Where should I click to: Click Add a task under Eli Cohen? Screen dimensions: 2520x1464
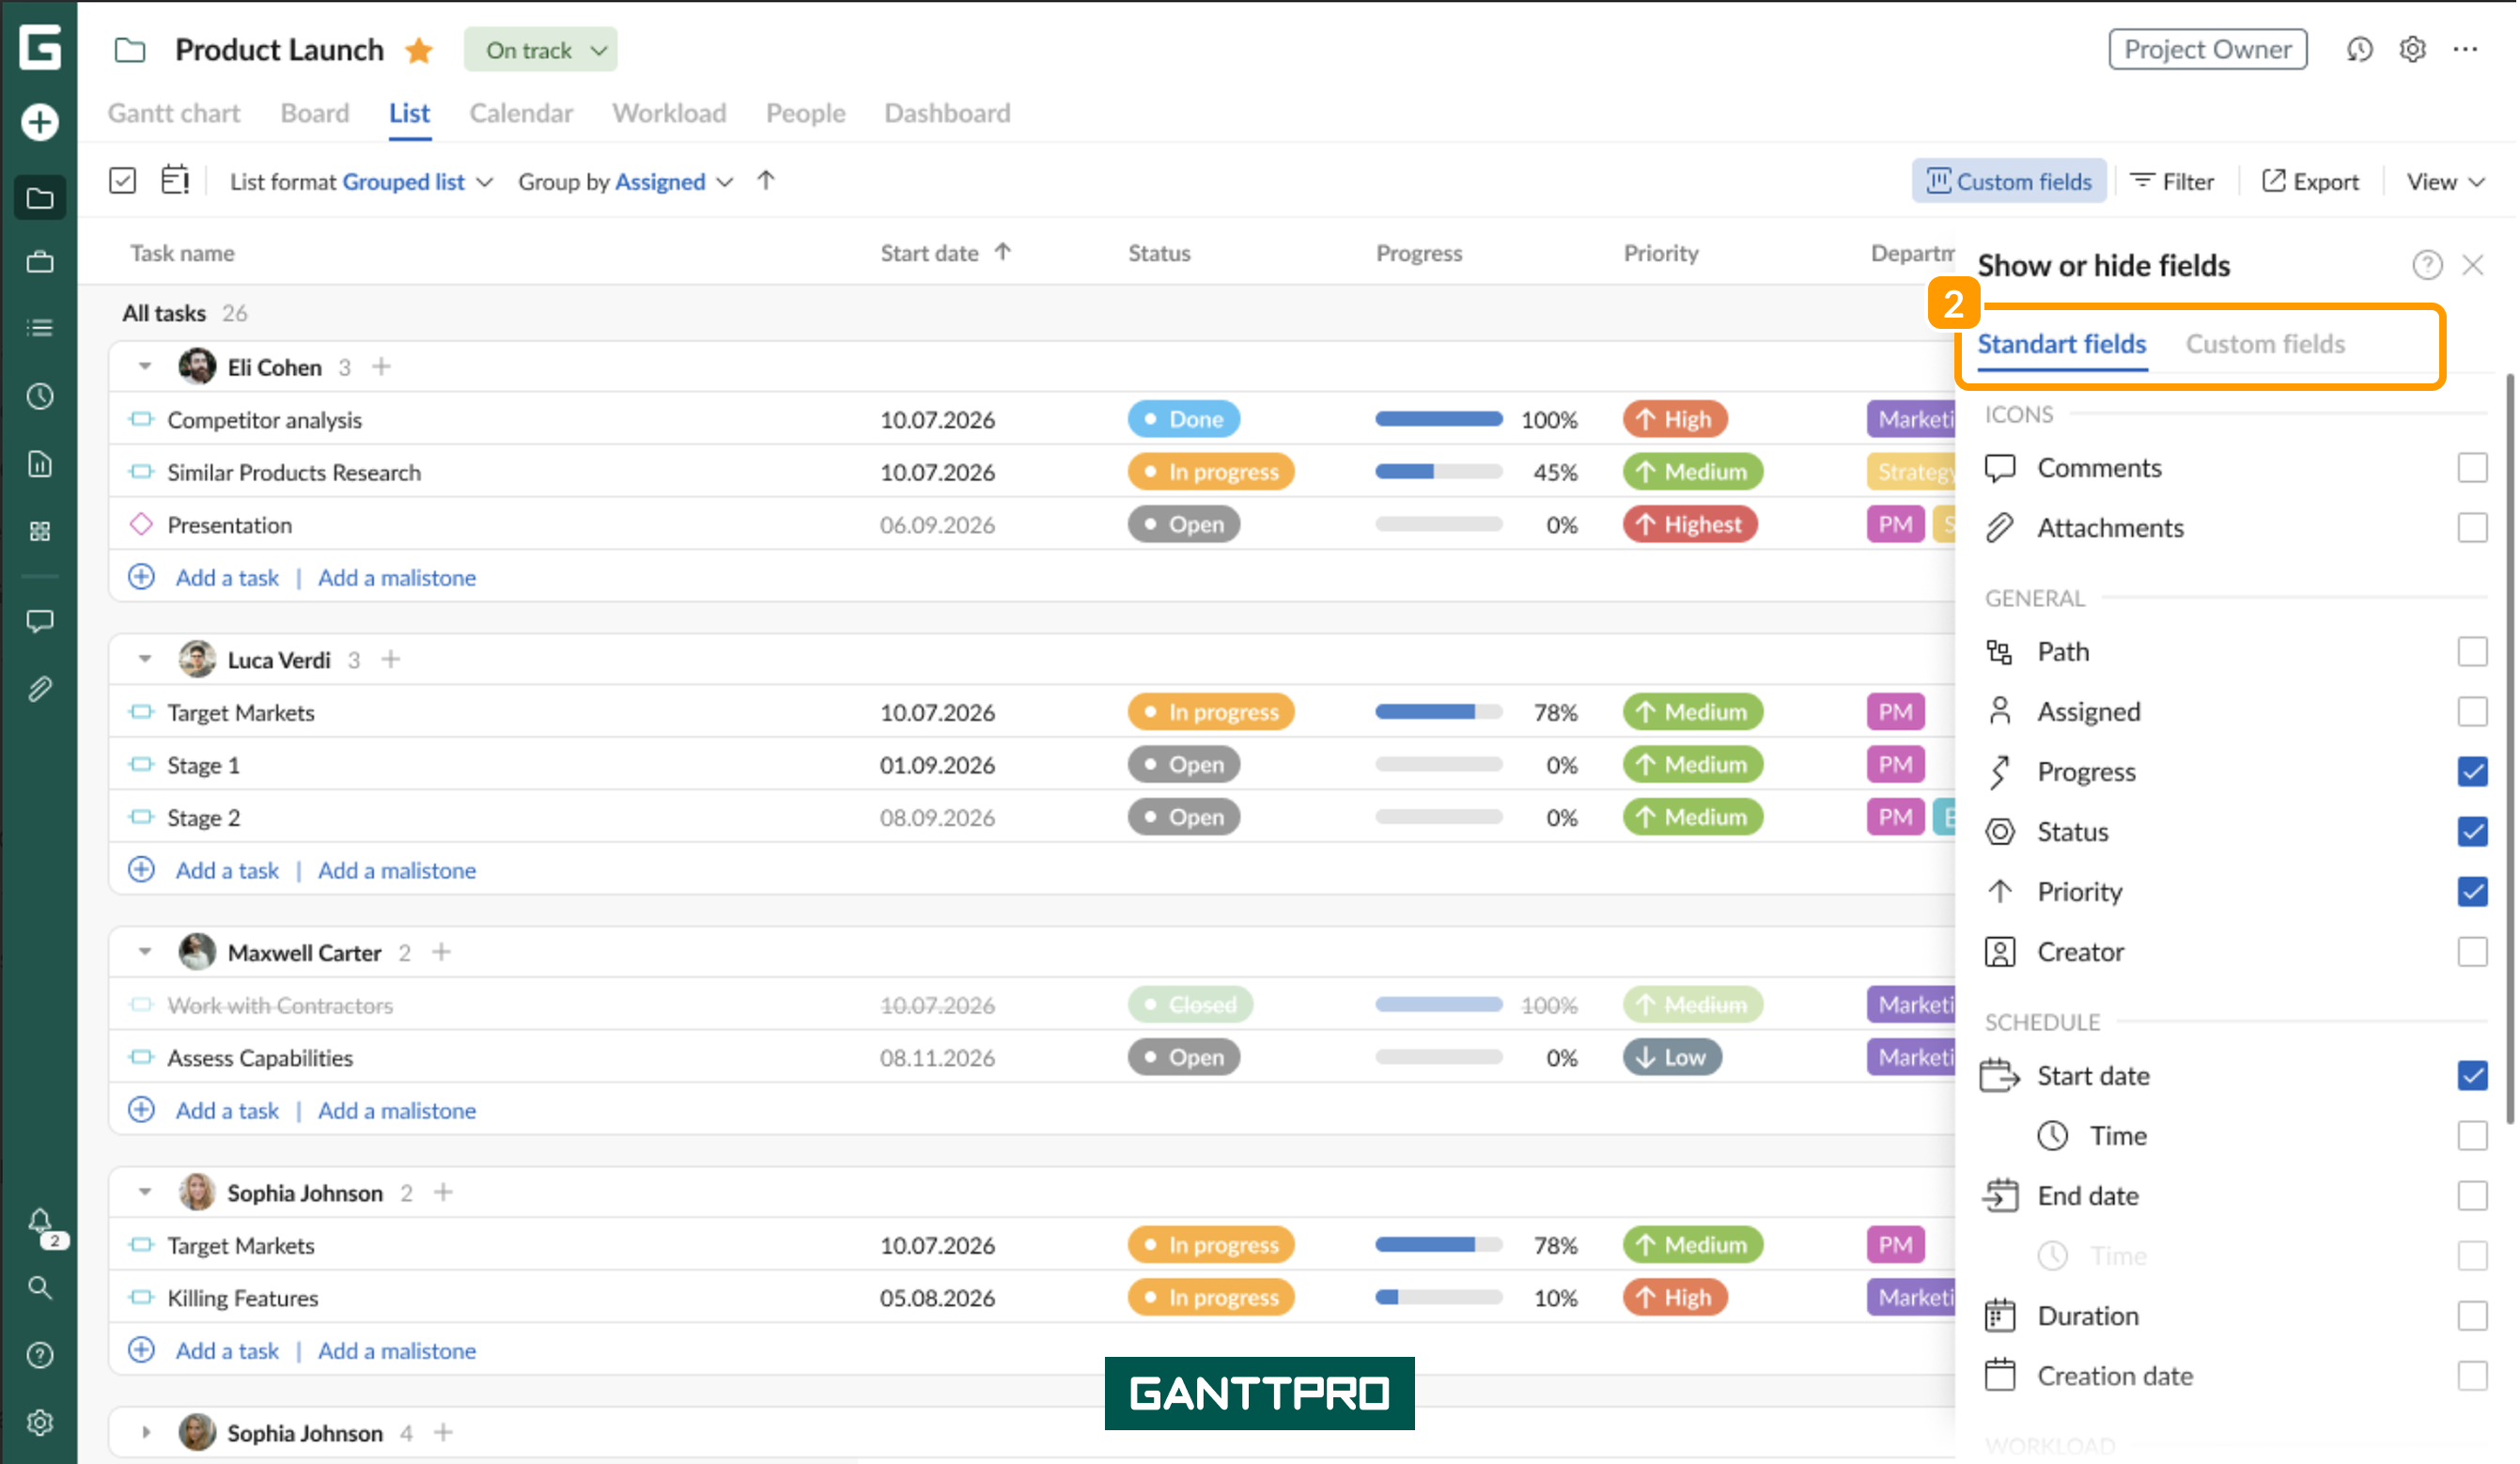pyautogui.click(x=227, y=577)
